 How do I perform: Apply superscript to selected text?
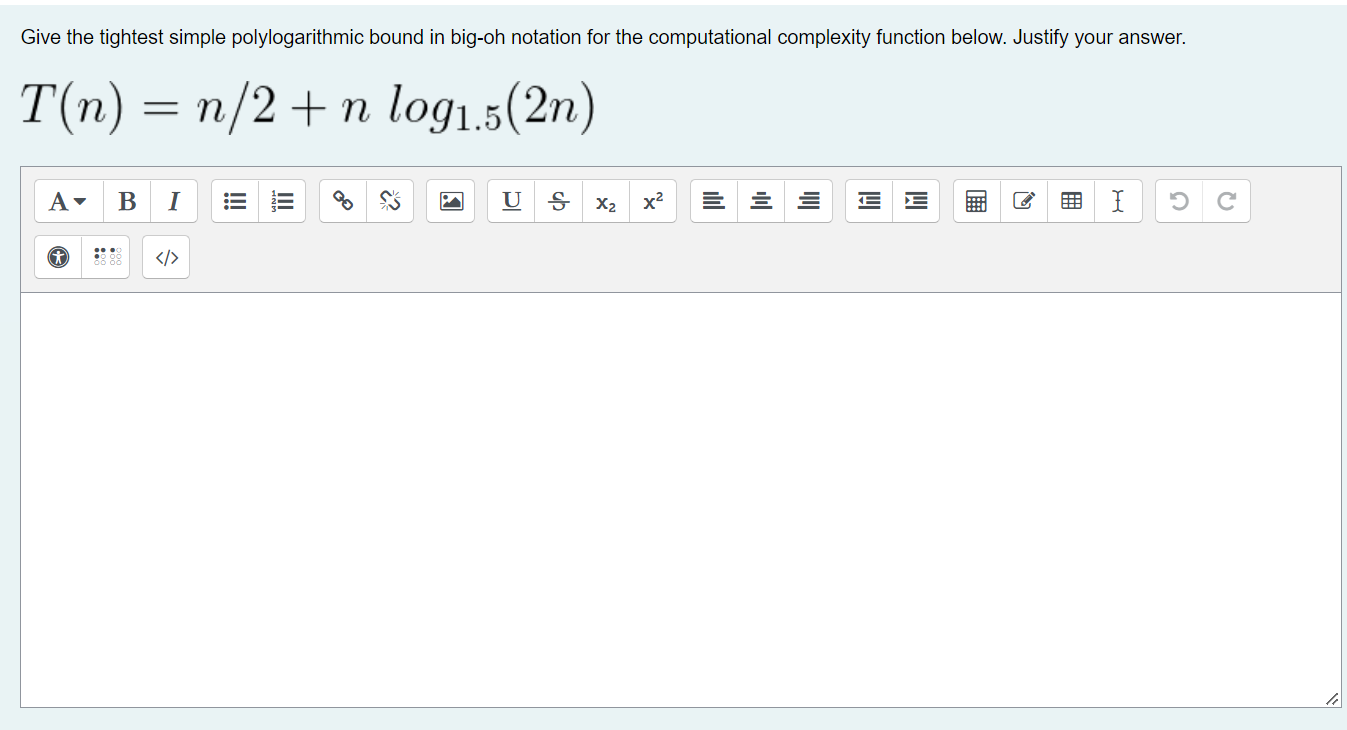point(652,201)
